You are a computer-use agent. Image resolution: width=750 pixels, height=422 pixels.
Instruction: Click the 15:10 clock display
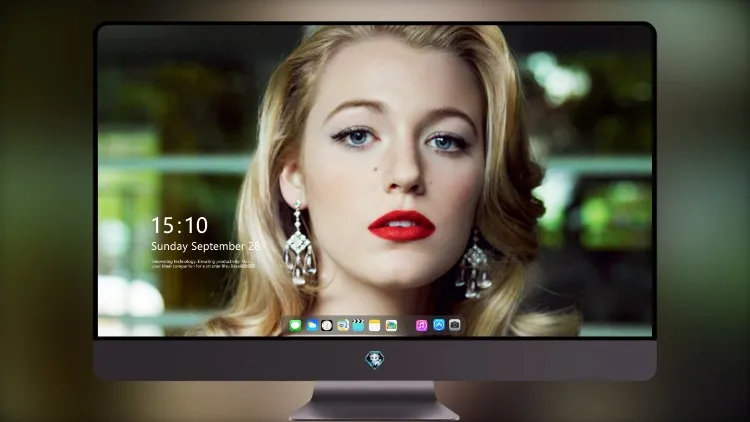179,225
